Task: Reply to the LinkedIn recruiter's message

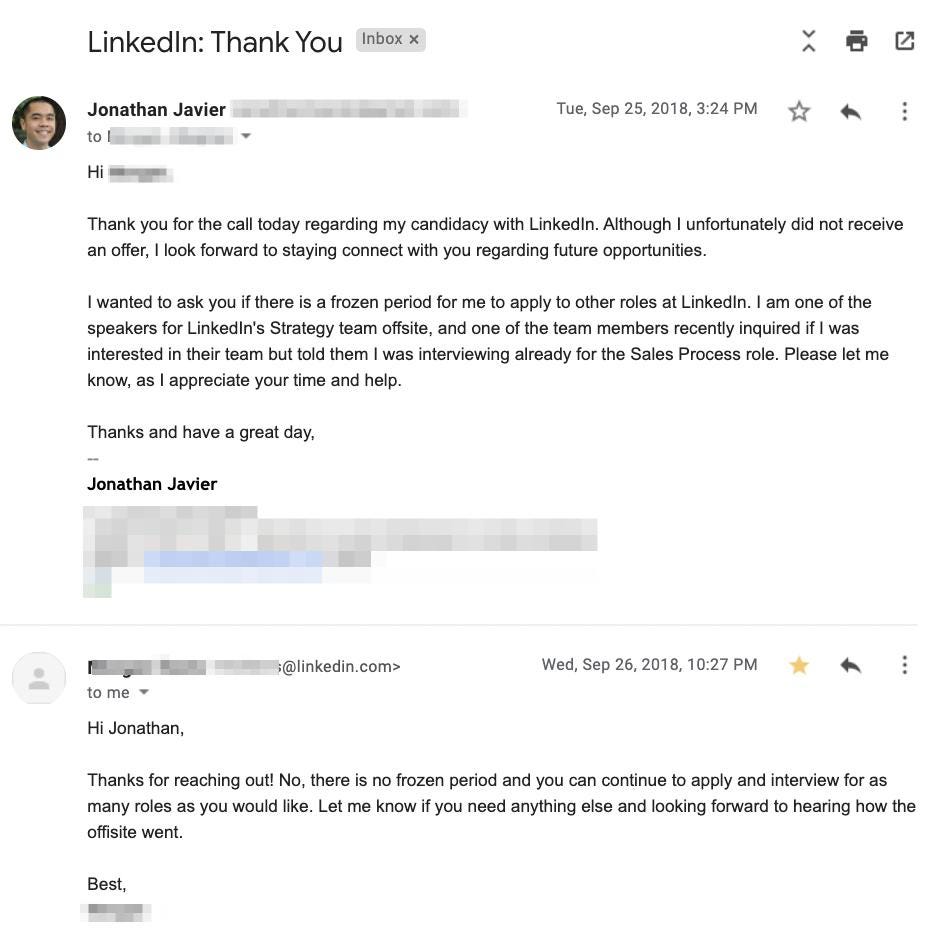Action: (x=851, y=665)
